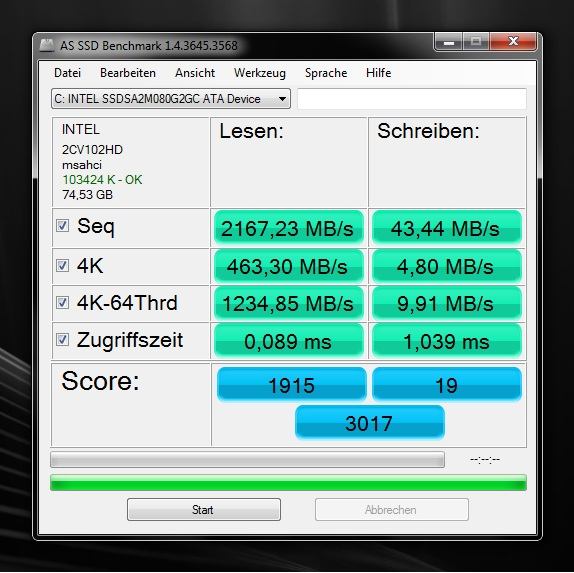Open the Hilfe menu
This screenshot has height=573, width=574.
379,73
